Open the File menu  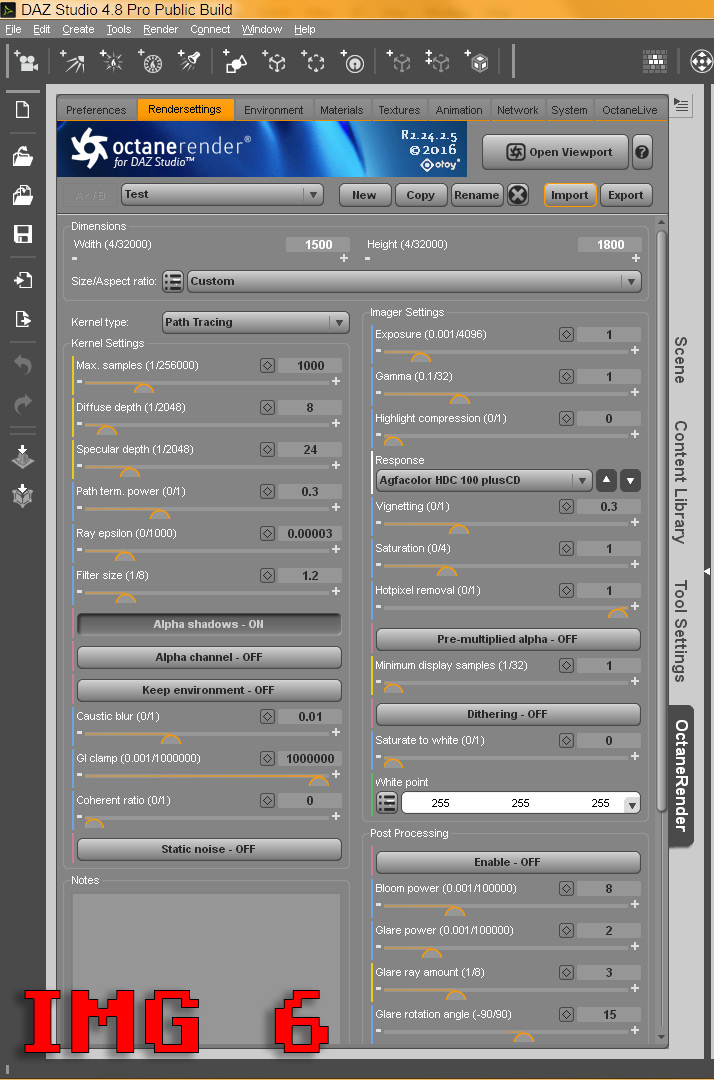13,30
